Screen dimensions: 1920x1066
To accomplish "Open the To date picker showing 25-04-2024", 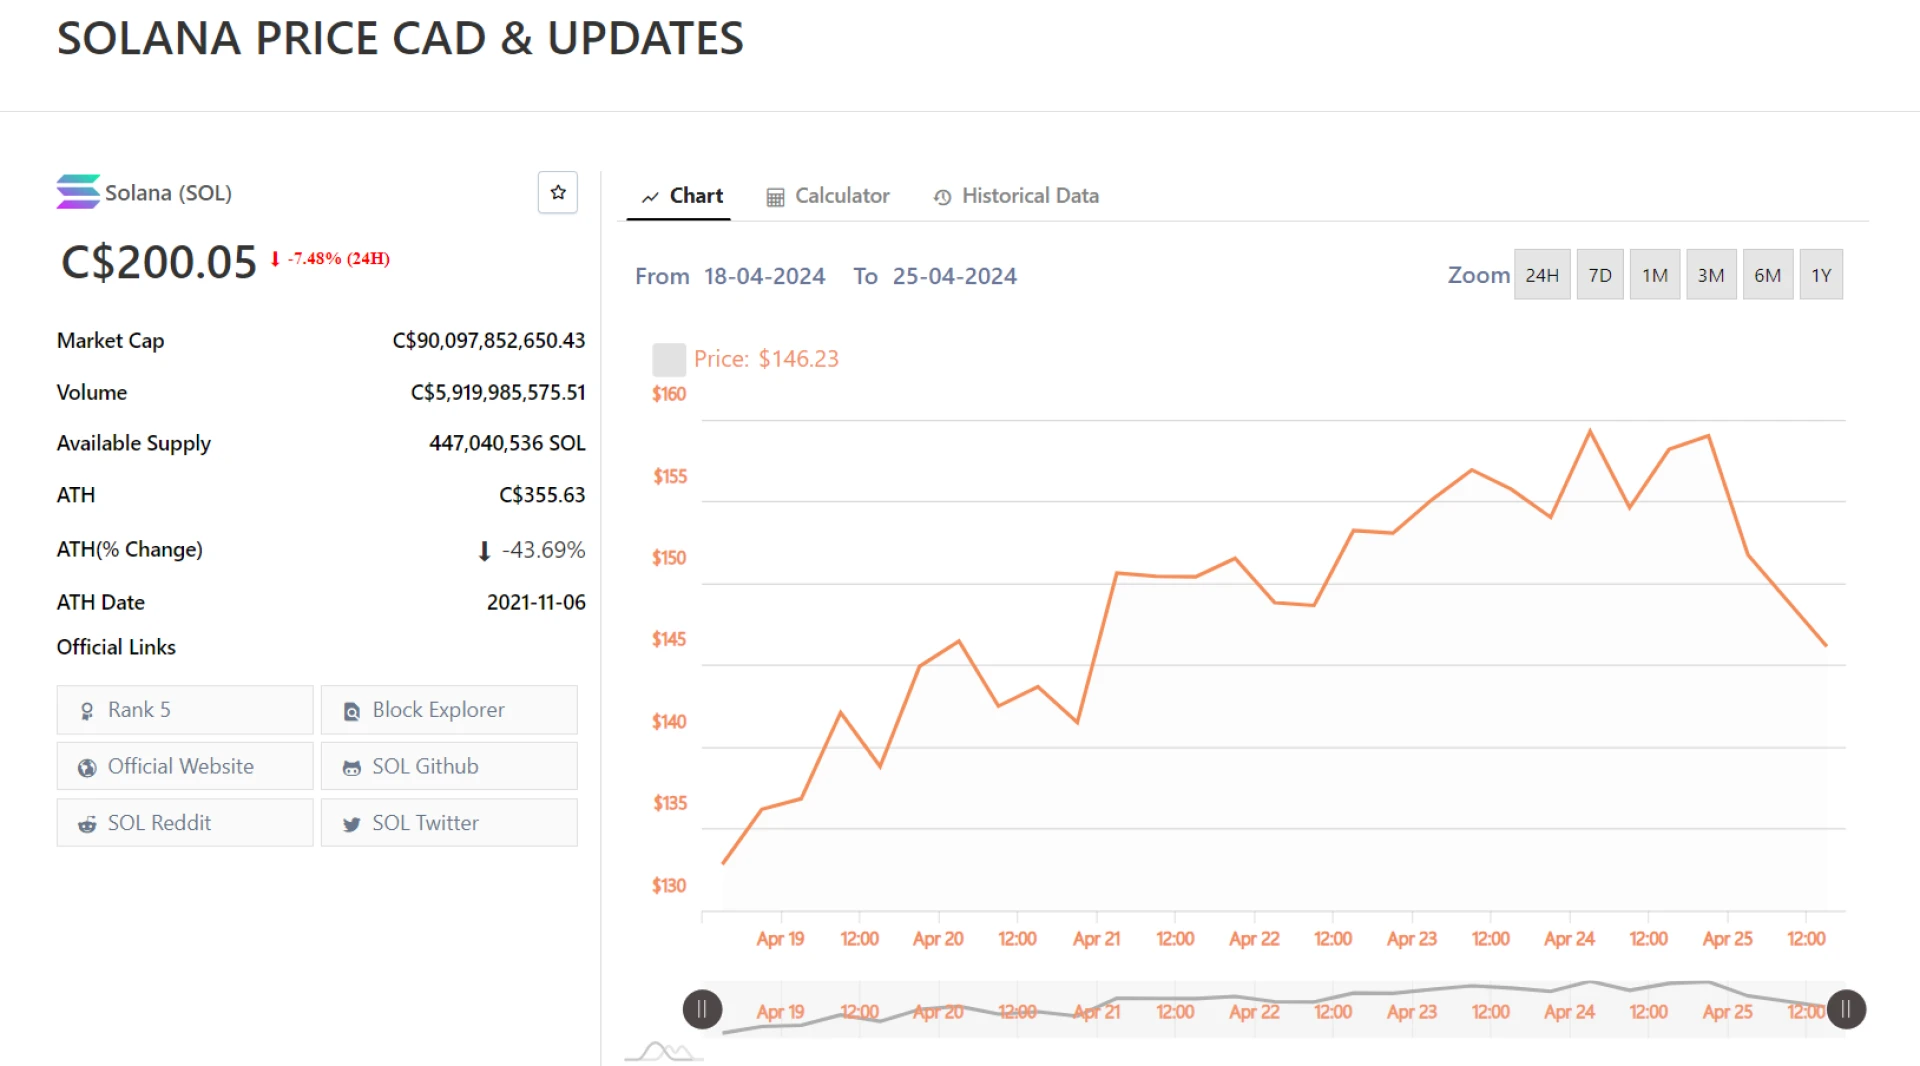I will (954, 276).
